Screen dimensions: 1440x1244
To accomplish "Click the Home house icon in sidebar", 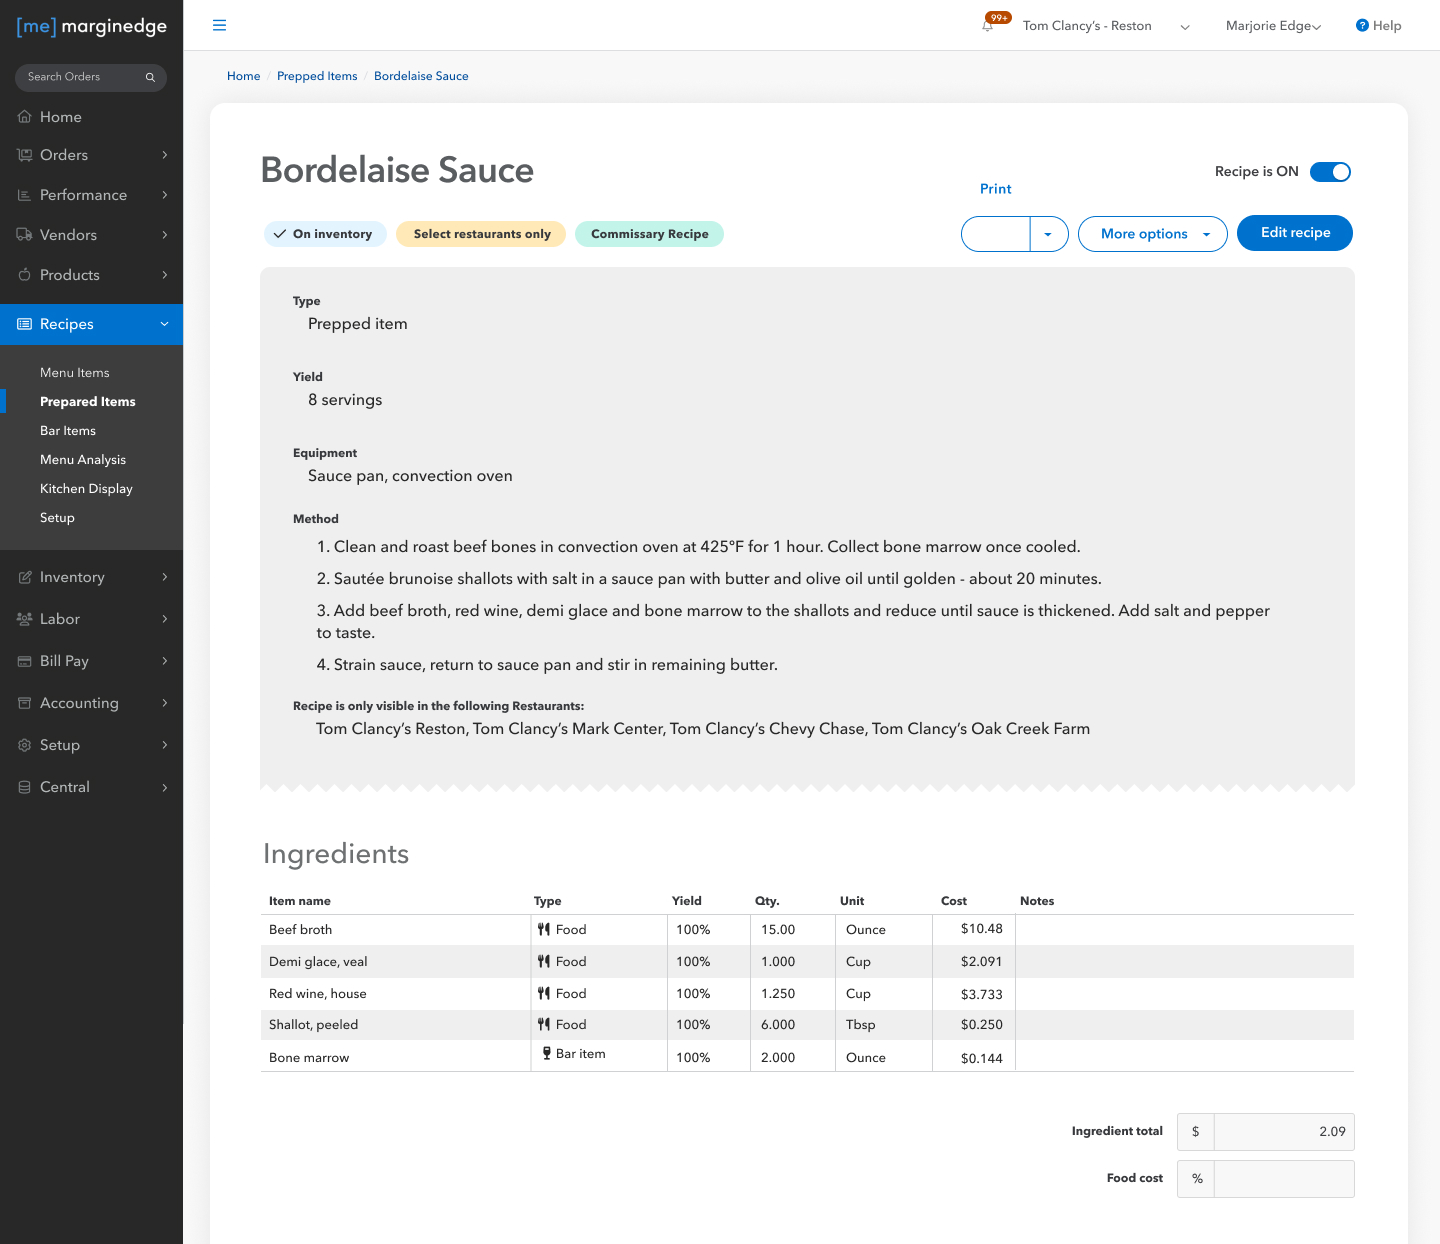I will (25, 117).
